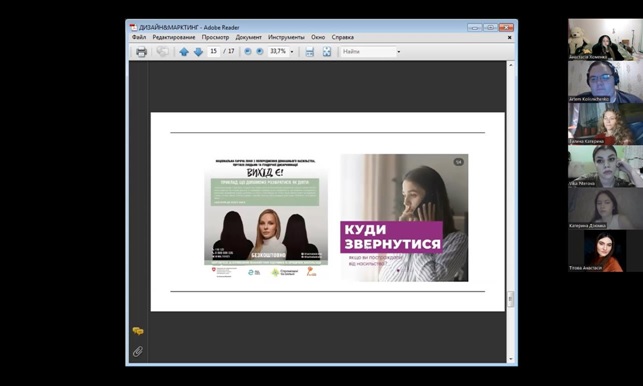Click the zoom out round button
The height and width of the screenshot is (386, 643).
coord(248,52)
